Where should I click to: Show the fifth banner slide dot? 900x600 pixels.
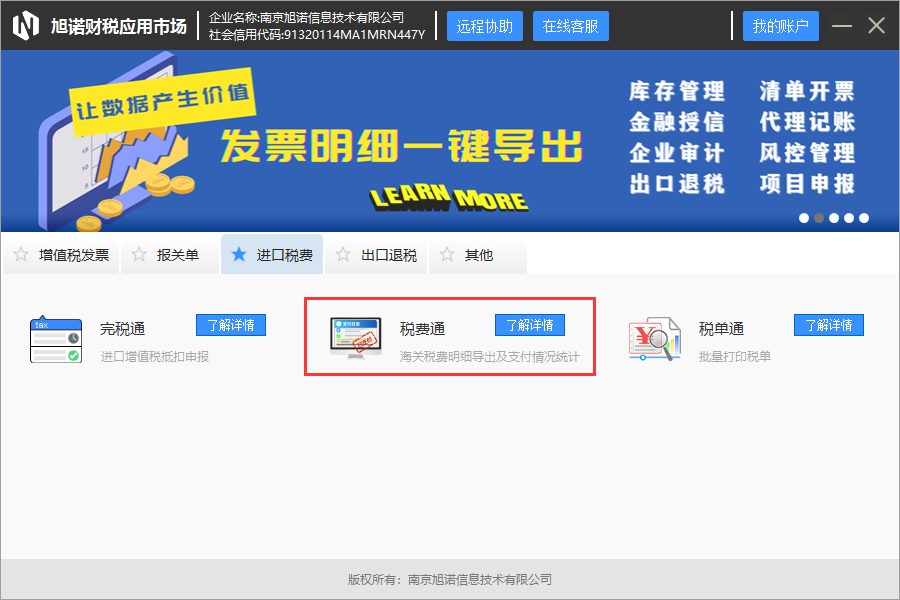click(x=864, y=218)
